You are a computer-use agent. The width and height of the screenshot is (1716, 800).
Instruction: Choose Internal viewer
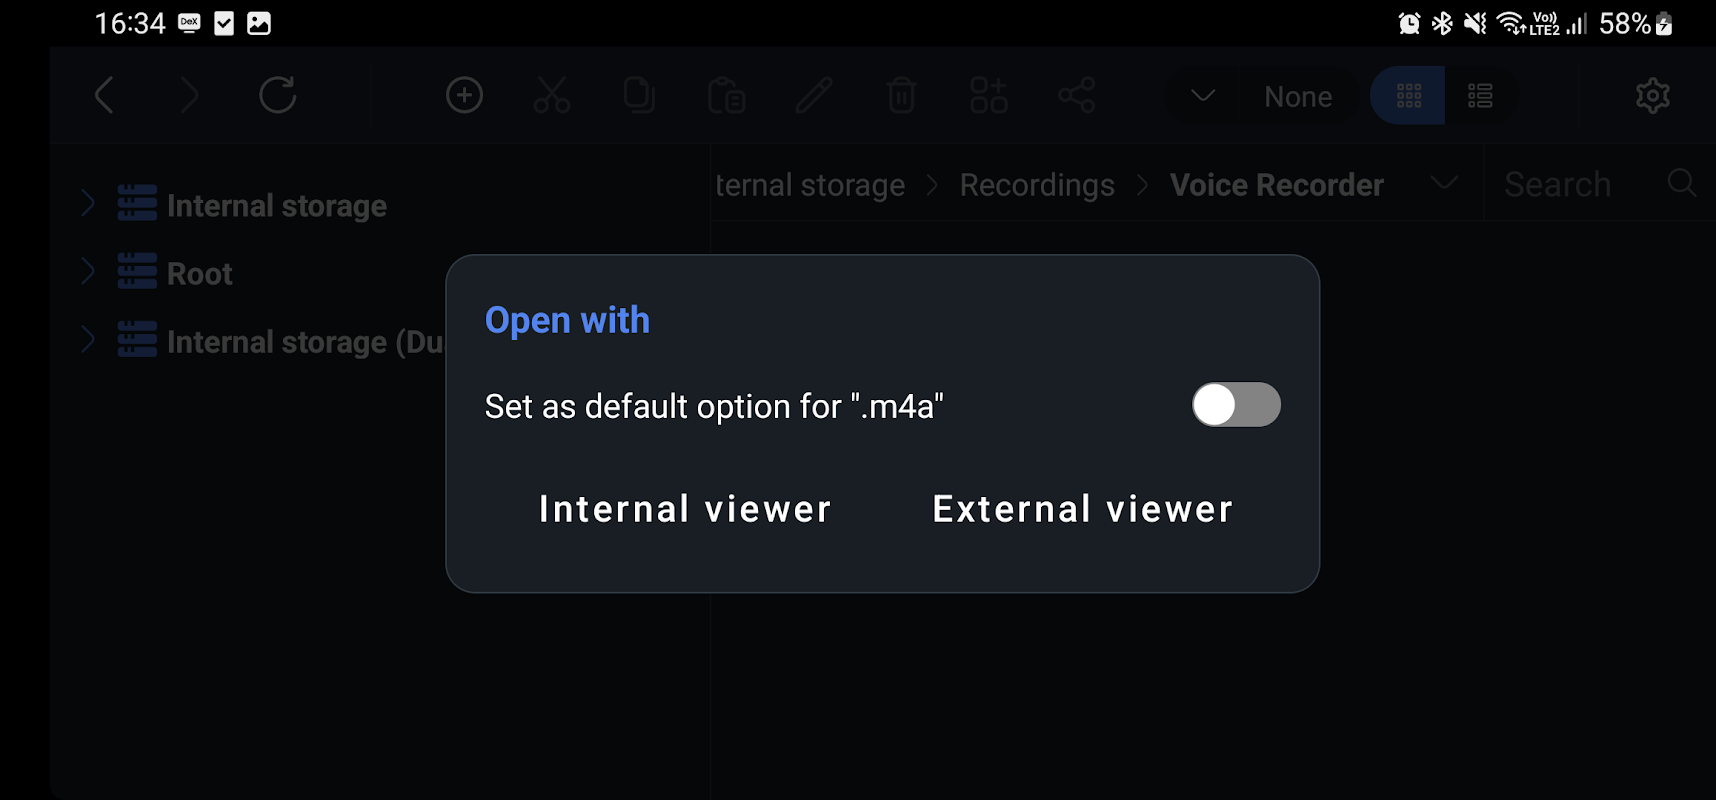[685, 509]
